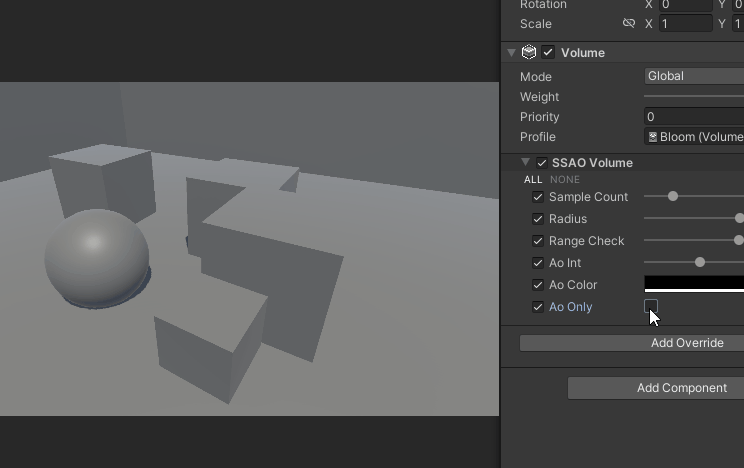744x468 pixels.
Task: Click the Range Check label
Action: click(x=586, y=241)
